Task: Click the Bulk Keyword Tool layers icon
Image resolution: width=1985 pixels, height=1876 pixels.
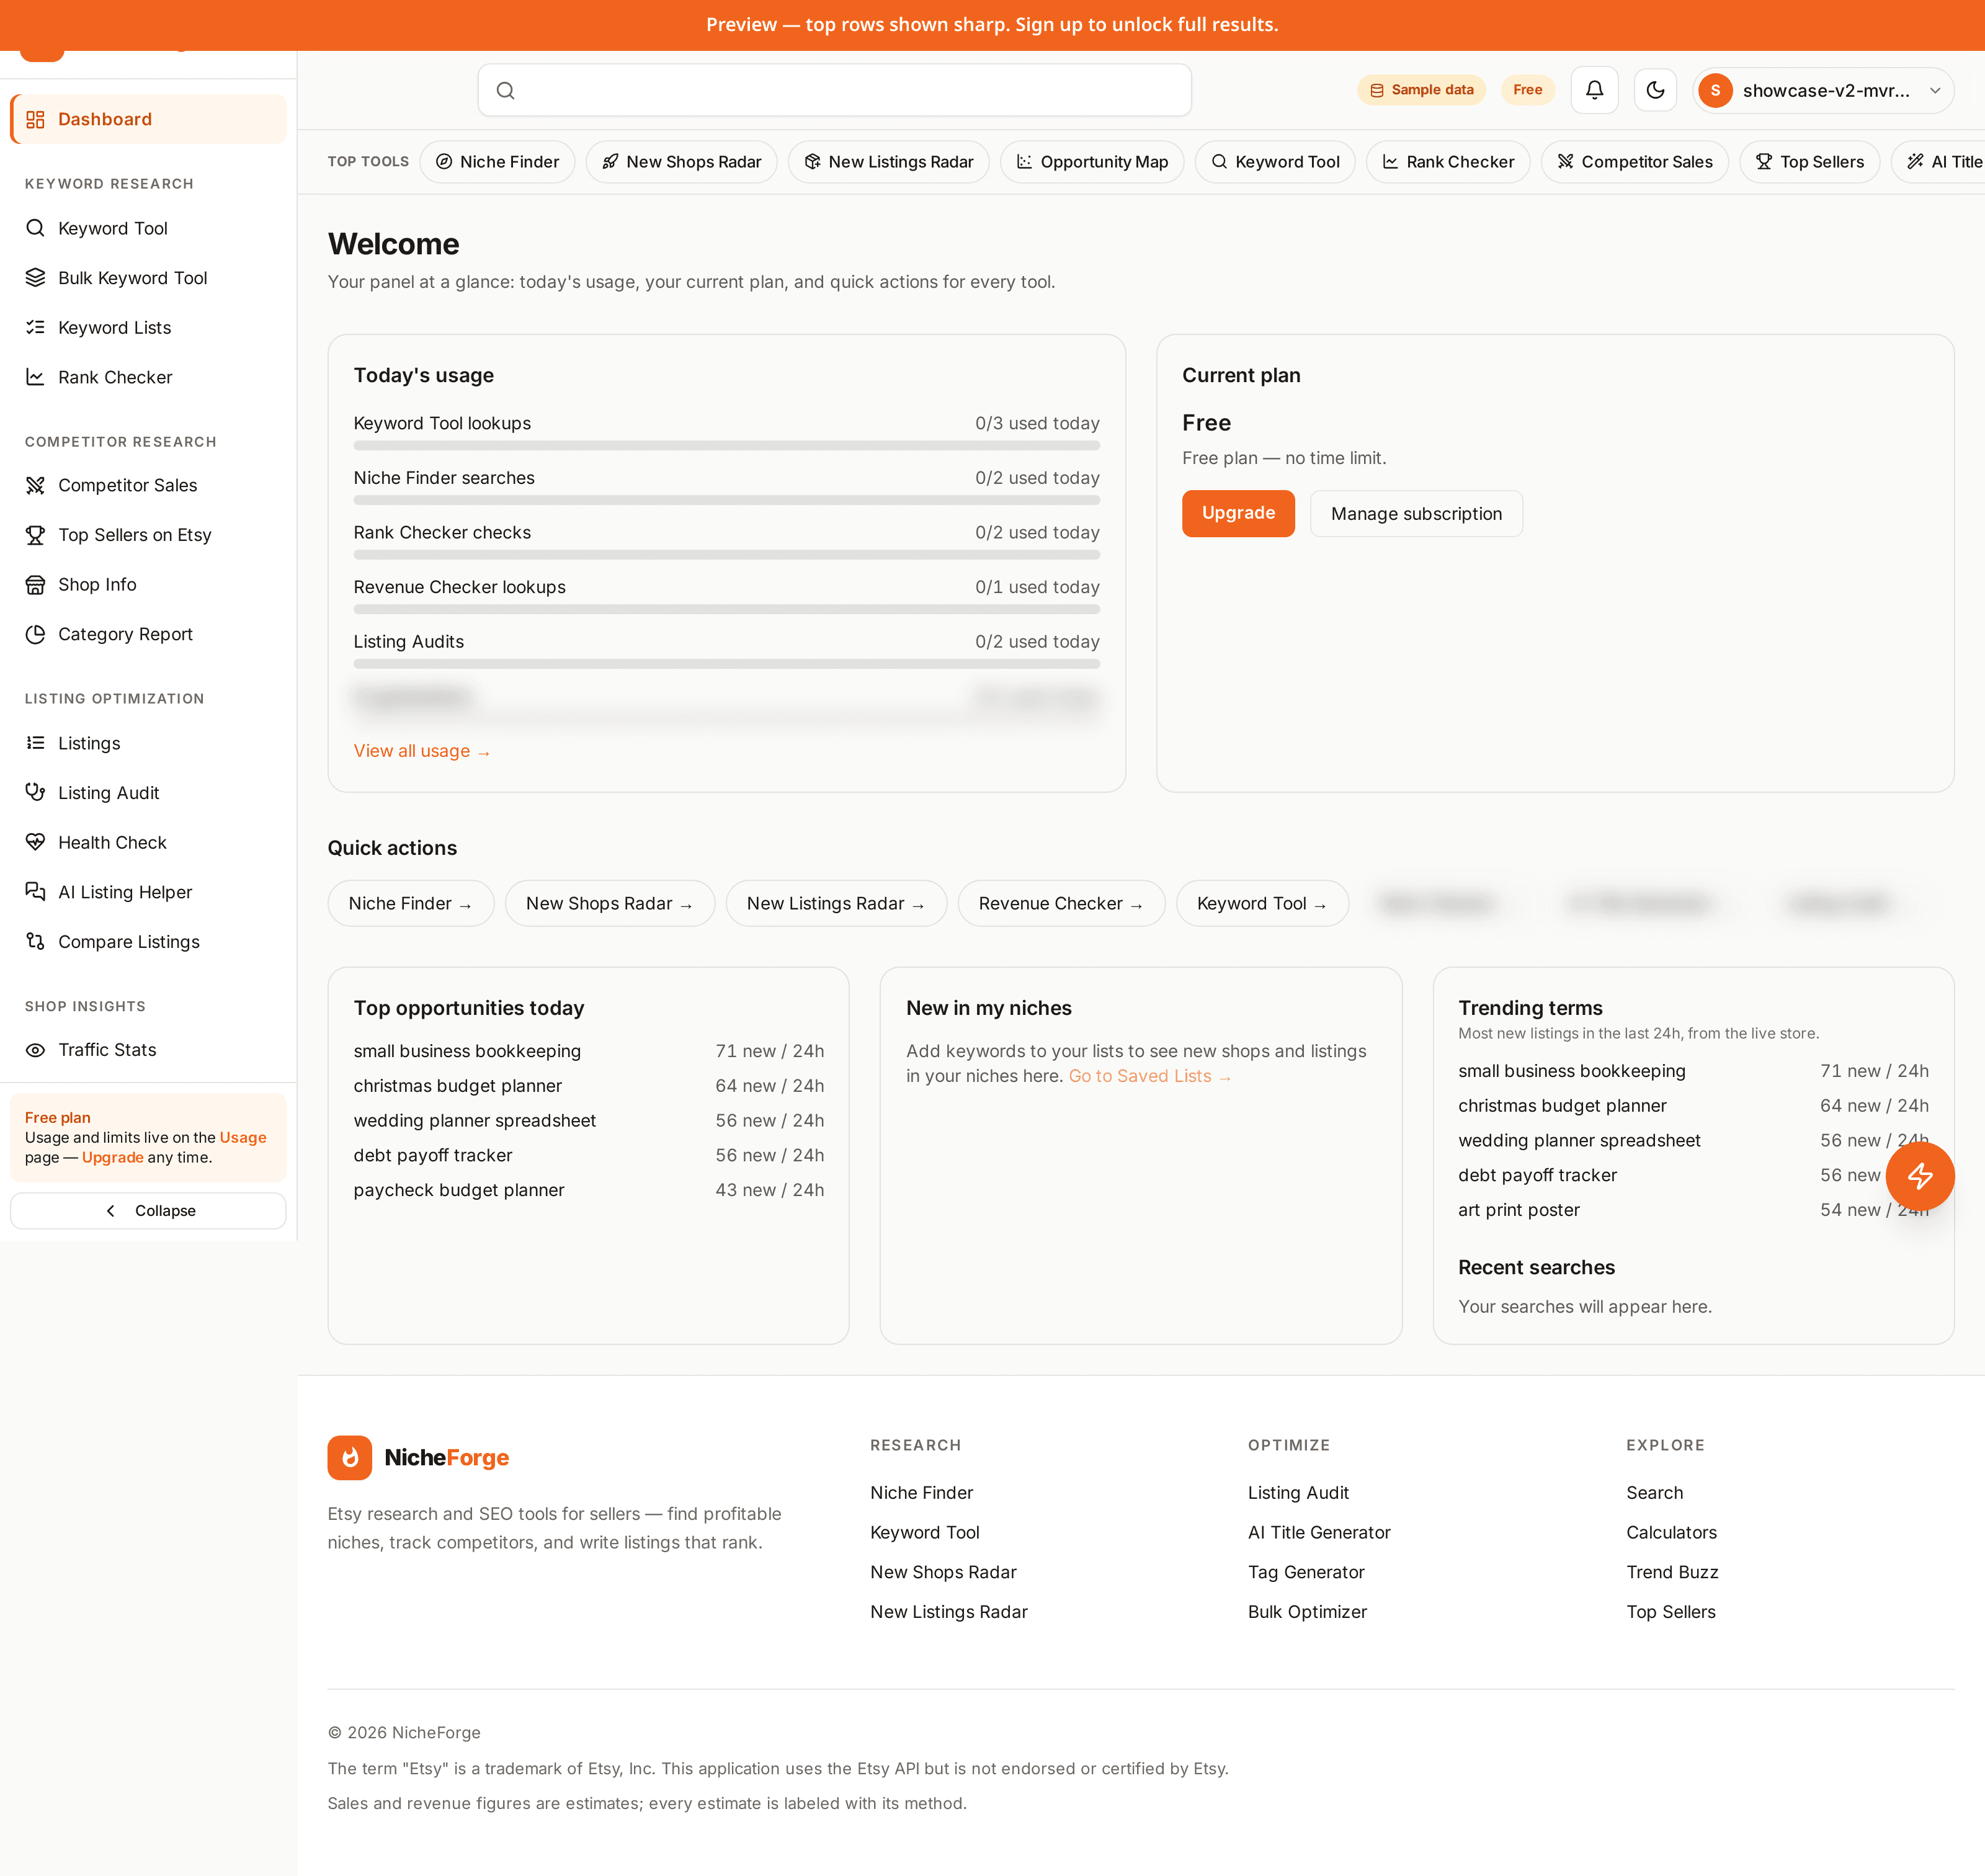Action: point(35,278)
